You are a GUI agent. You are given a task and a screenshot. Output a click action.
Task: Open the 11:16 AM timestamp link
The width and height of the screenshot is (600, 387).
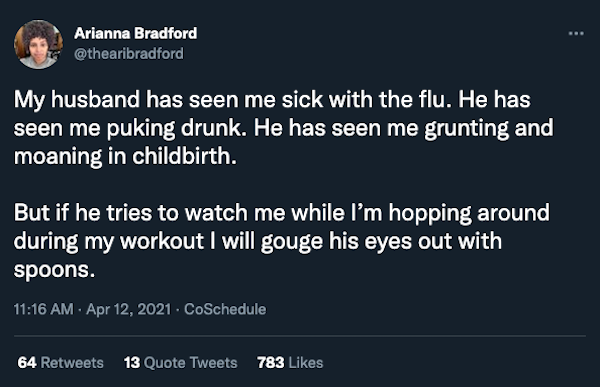[x=43, y=309]
